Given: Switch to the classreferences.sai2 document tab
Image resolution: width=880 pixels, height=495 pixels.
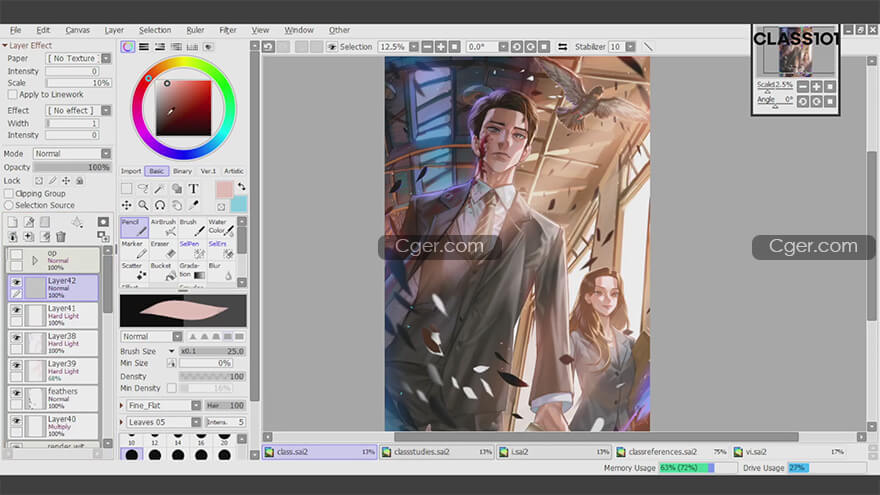Looking at the screenshot, I should (672, 452).
